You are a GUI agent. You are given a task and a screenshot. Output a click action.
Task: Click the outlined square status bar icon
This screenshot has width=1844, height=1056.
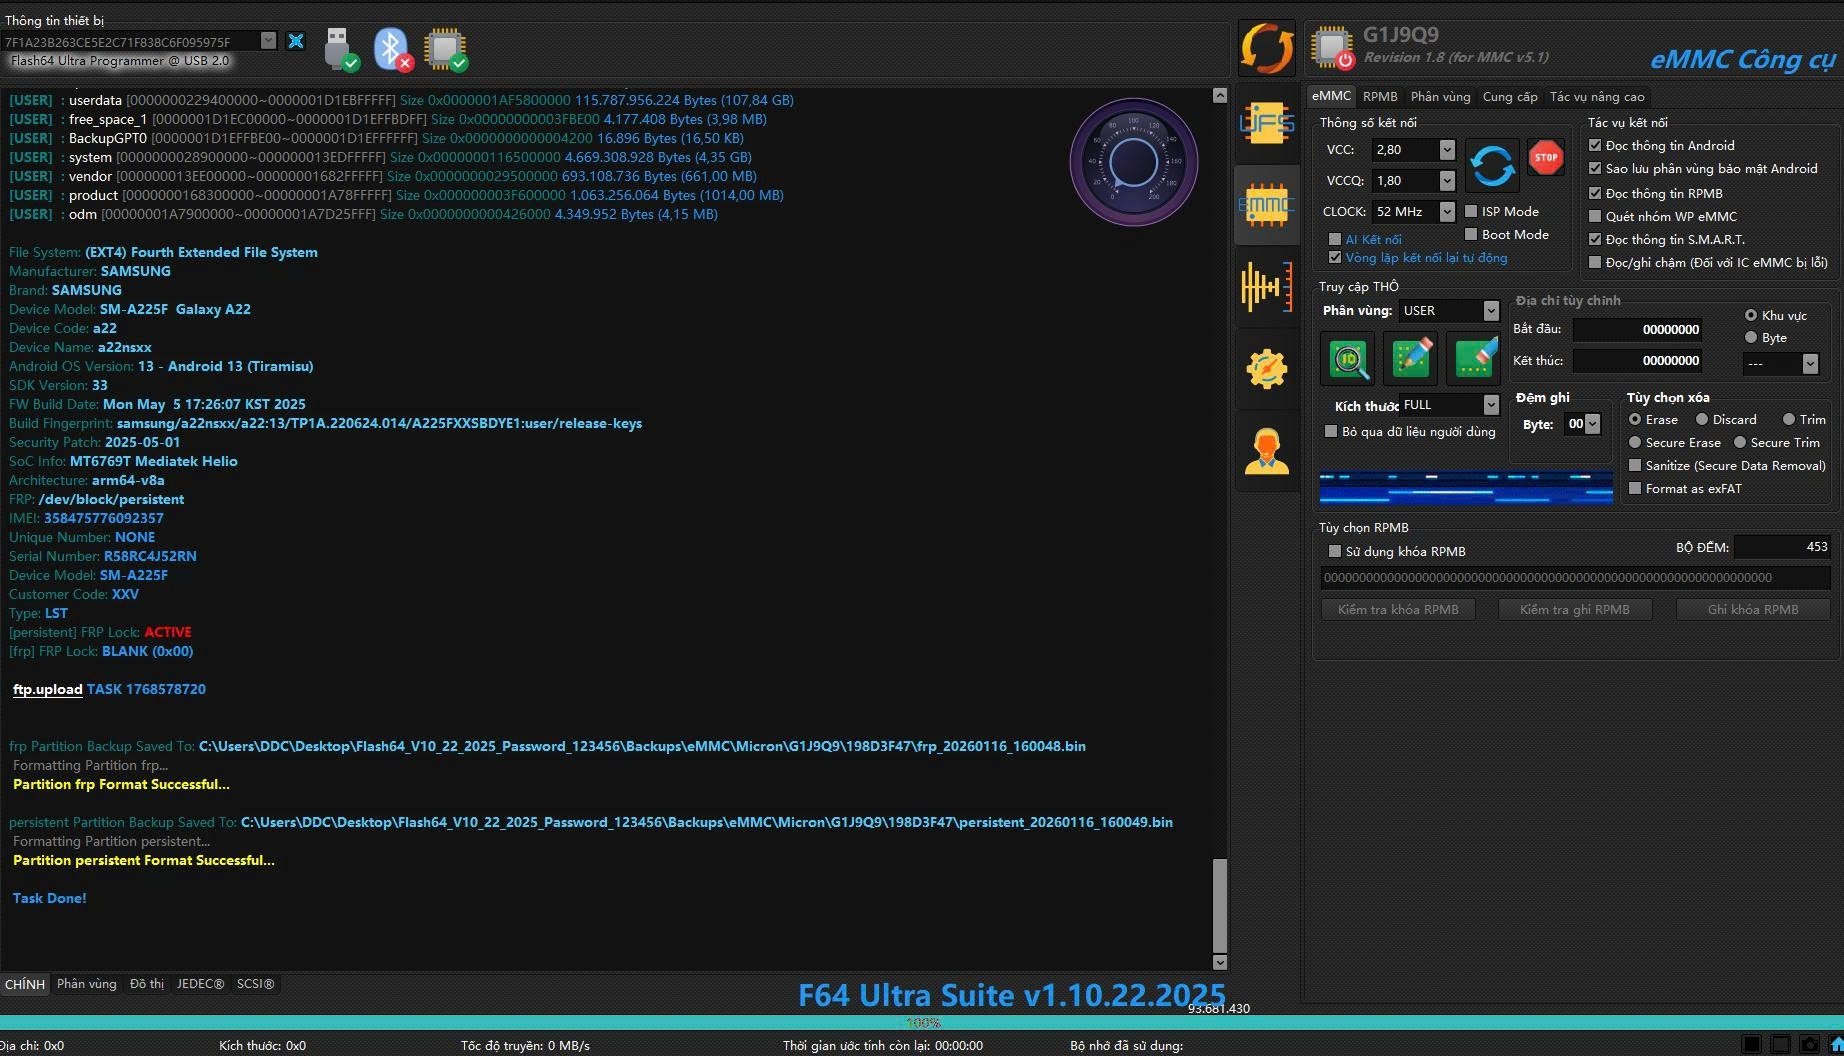click(x=1781, y=1045)
